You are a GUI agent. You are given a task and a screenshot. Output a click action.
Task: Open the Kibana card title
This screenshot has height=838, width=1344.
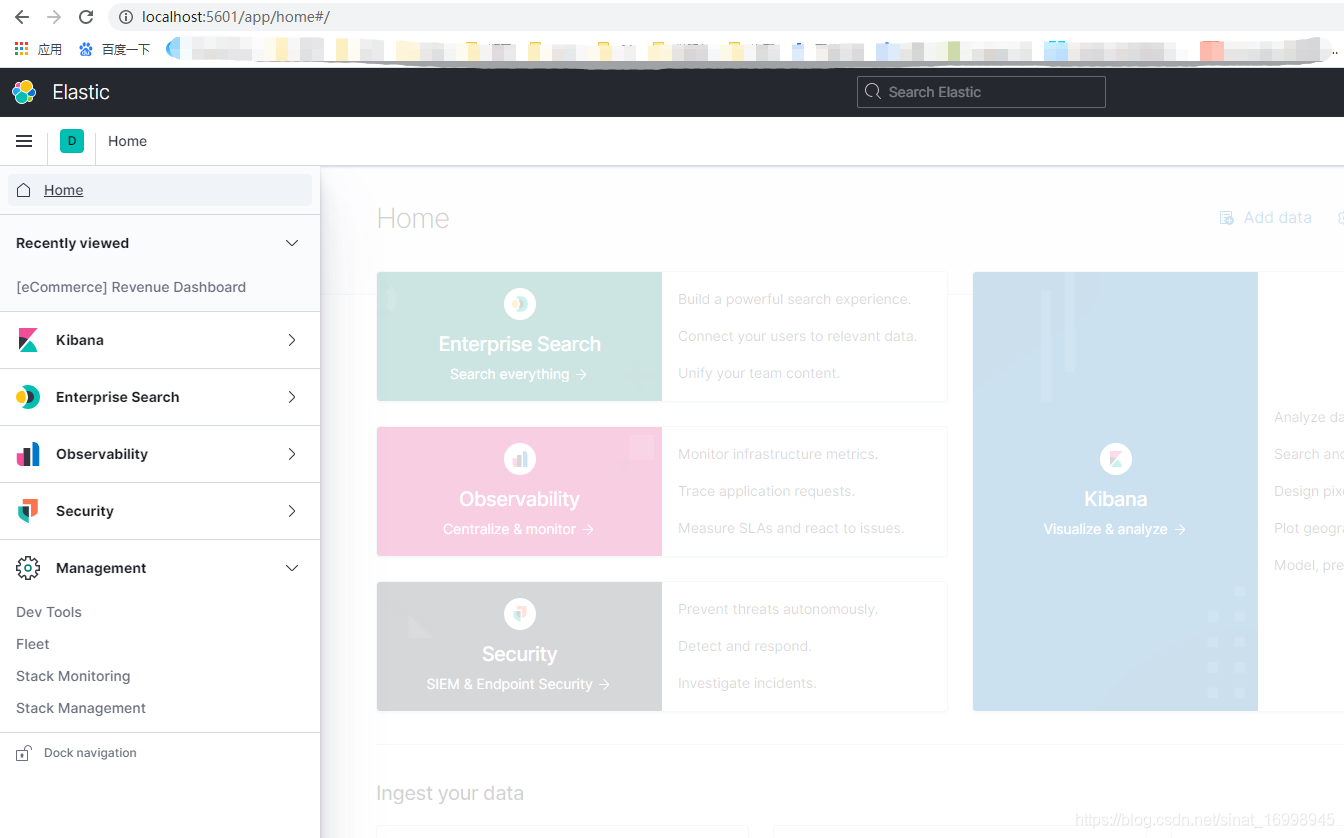click(1116, 499)
